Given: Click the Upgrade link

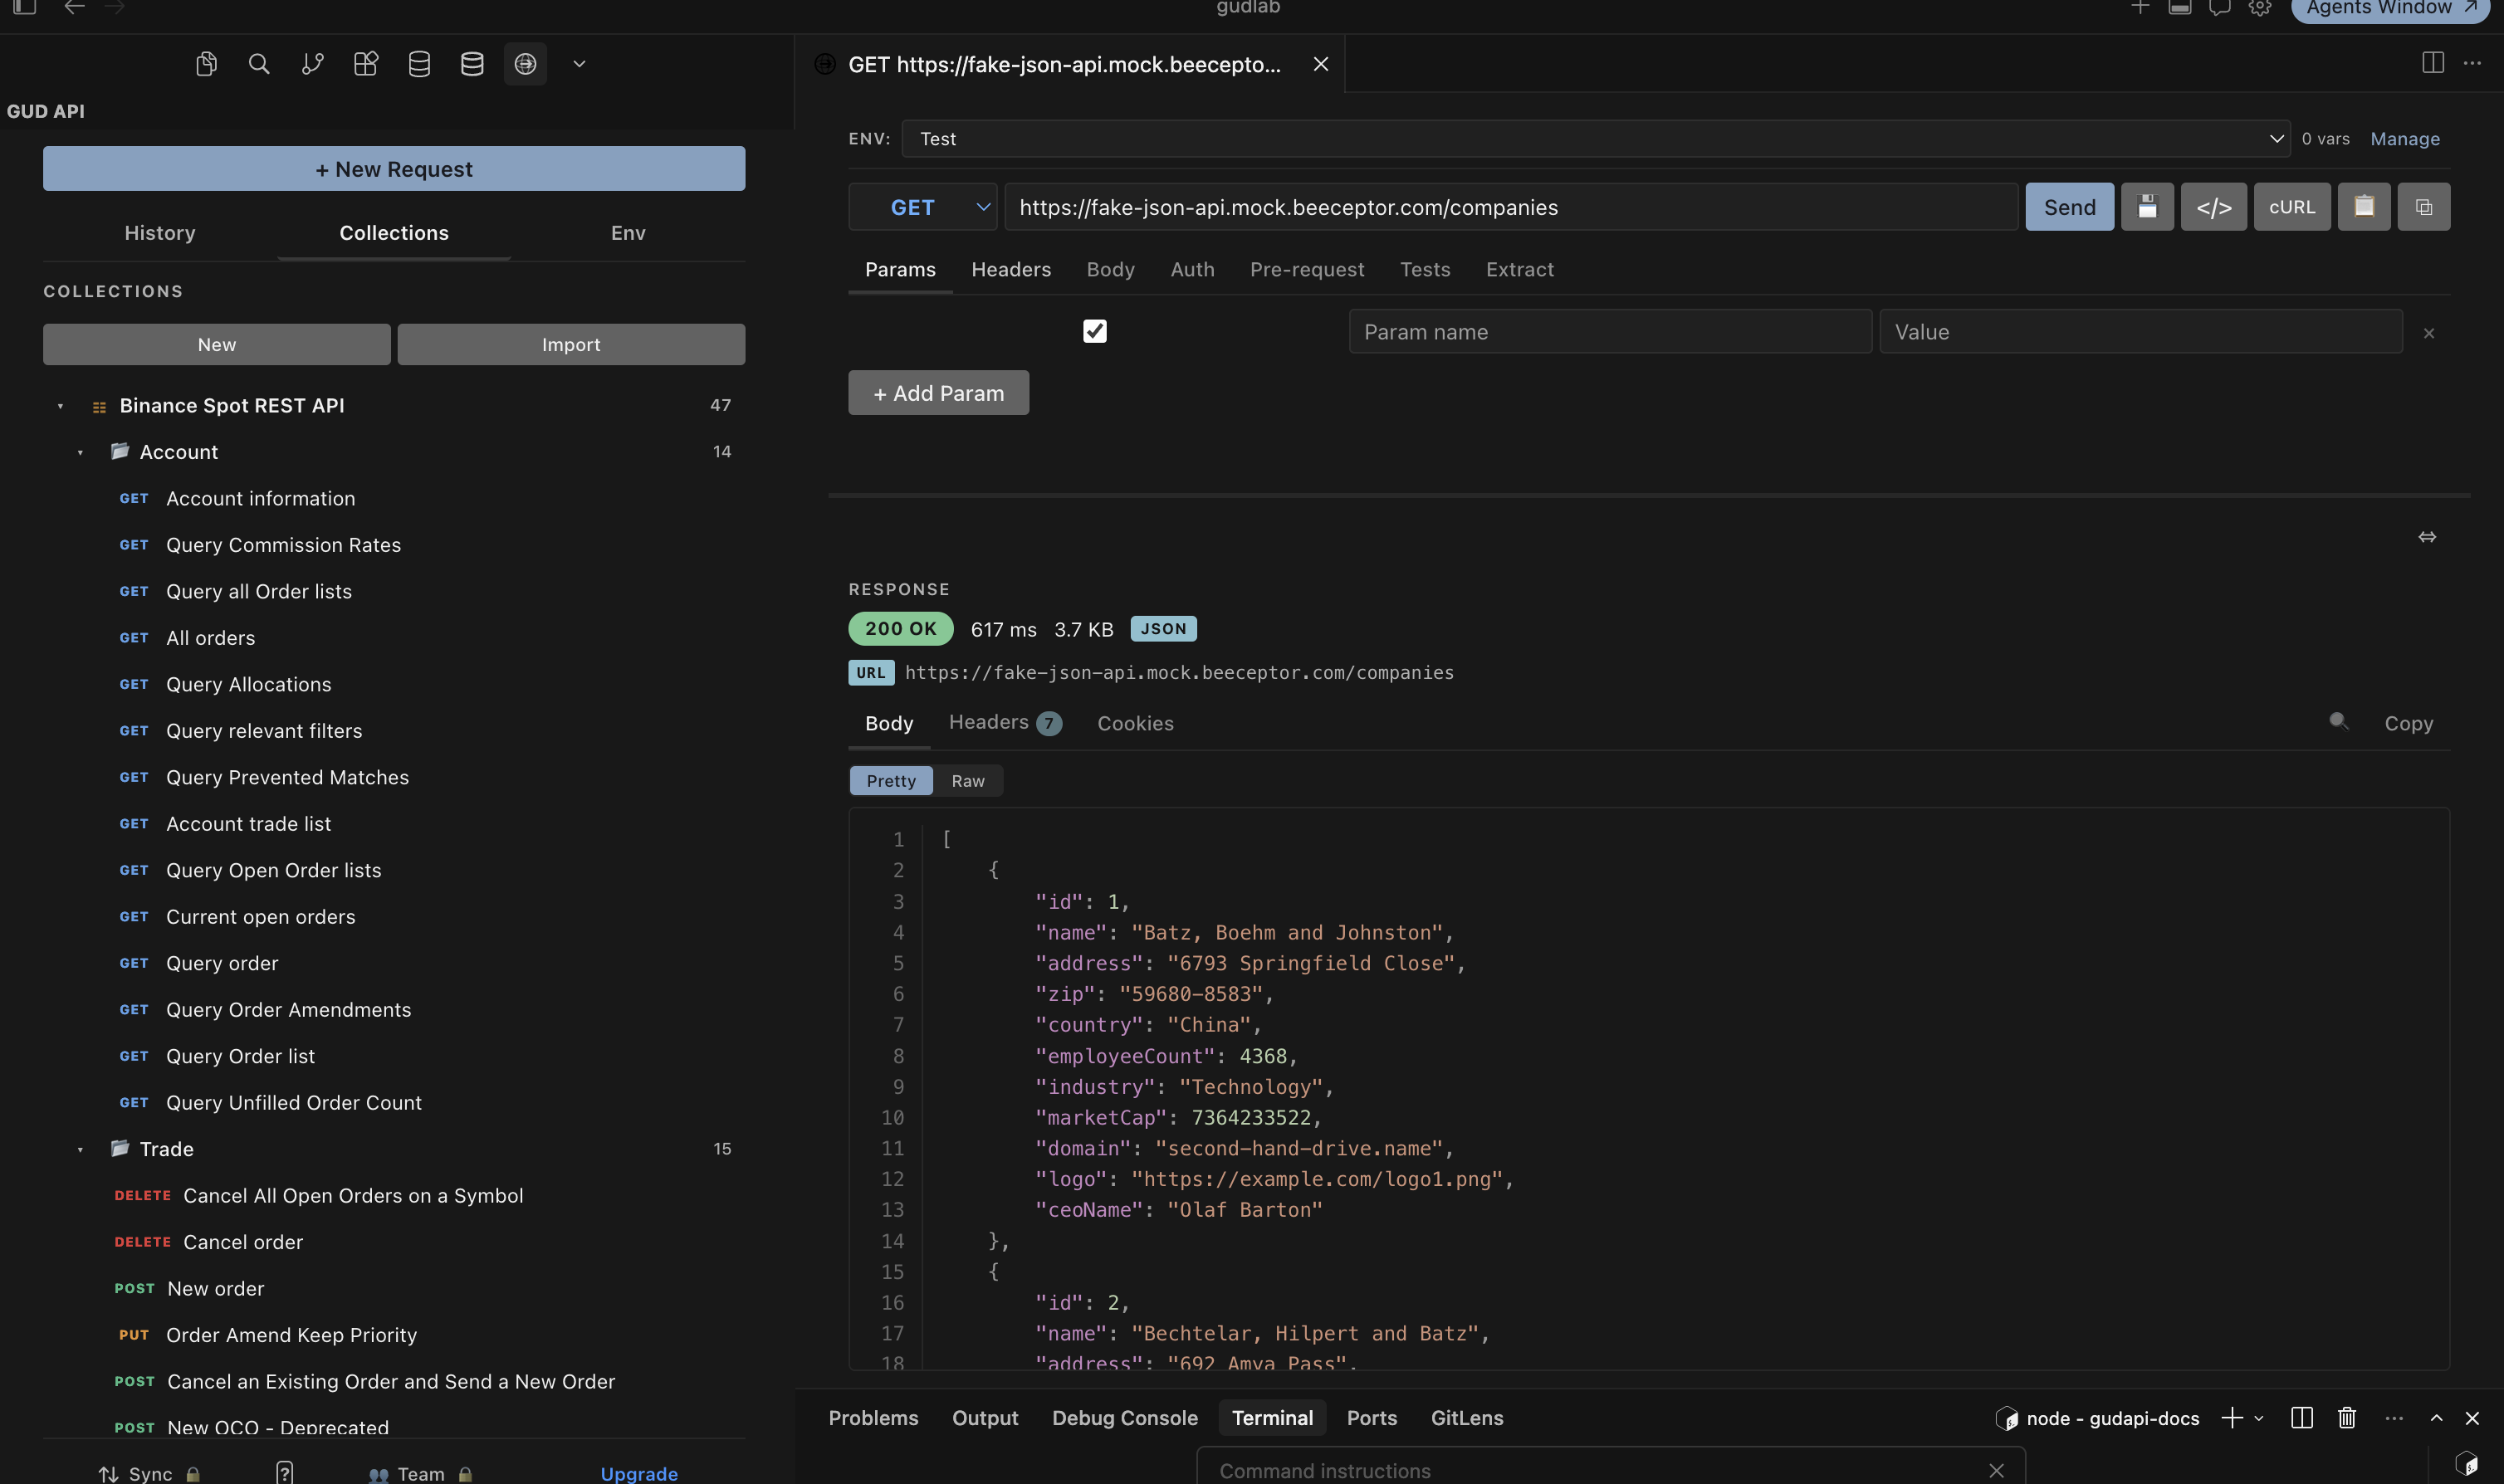Looking at the screenshot, I should (x=639, y=1473).
